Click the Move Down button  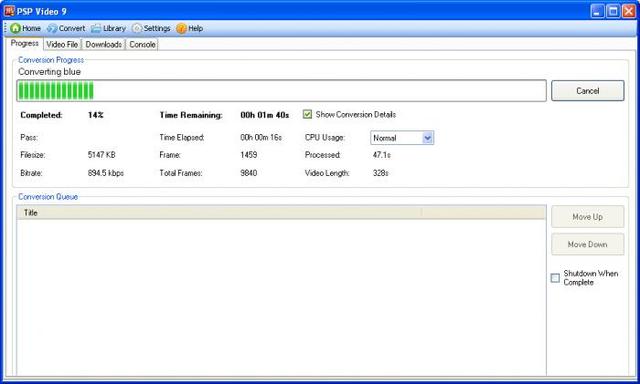point(588,244)
